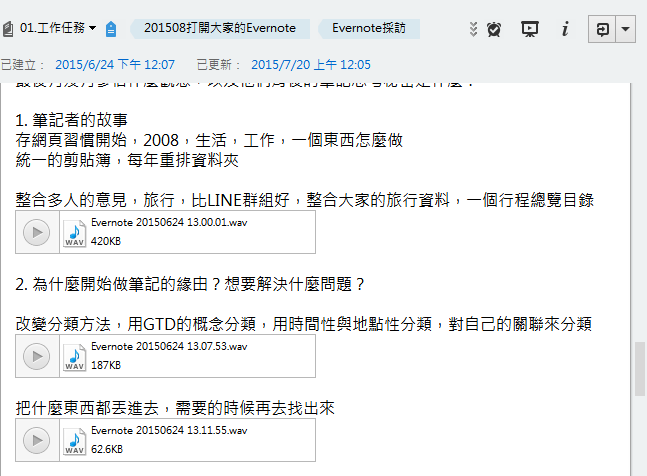Expand the hidden tags chevron
This screenshot has height=476, width=647.
tap(473, 29)
